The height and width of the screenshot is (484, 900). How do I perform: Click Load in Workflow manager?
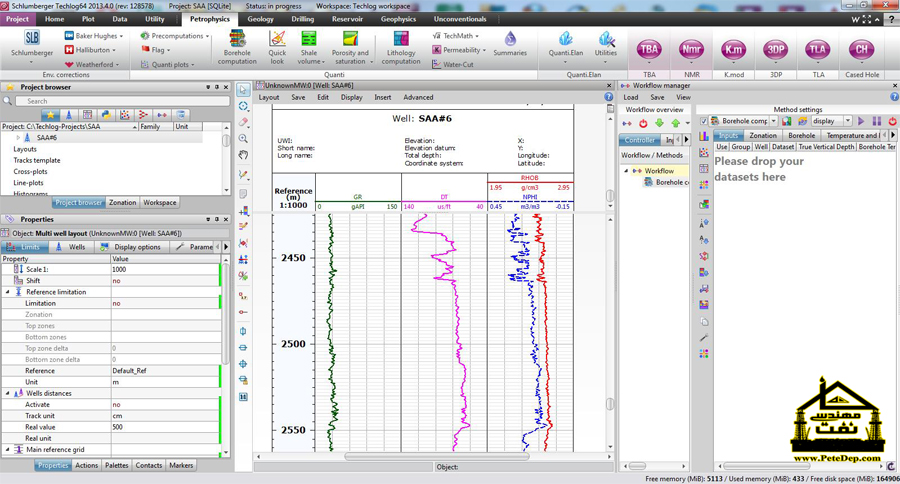pyautogui.click(x=630, y=98)
